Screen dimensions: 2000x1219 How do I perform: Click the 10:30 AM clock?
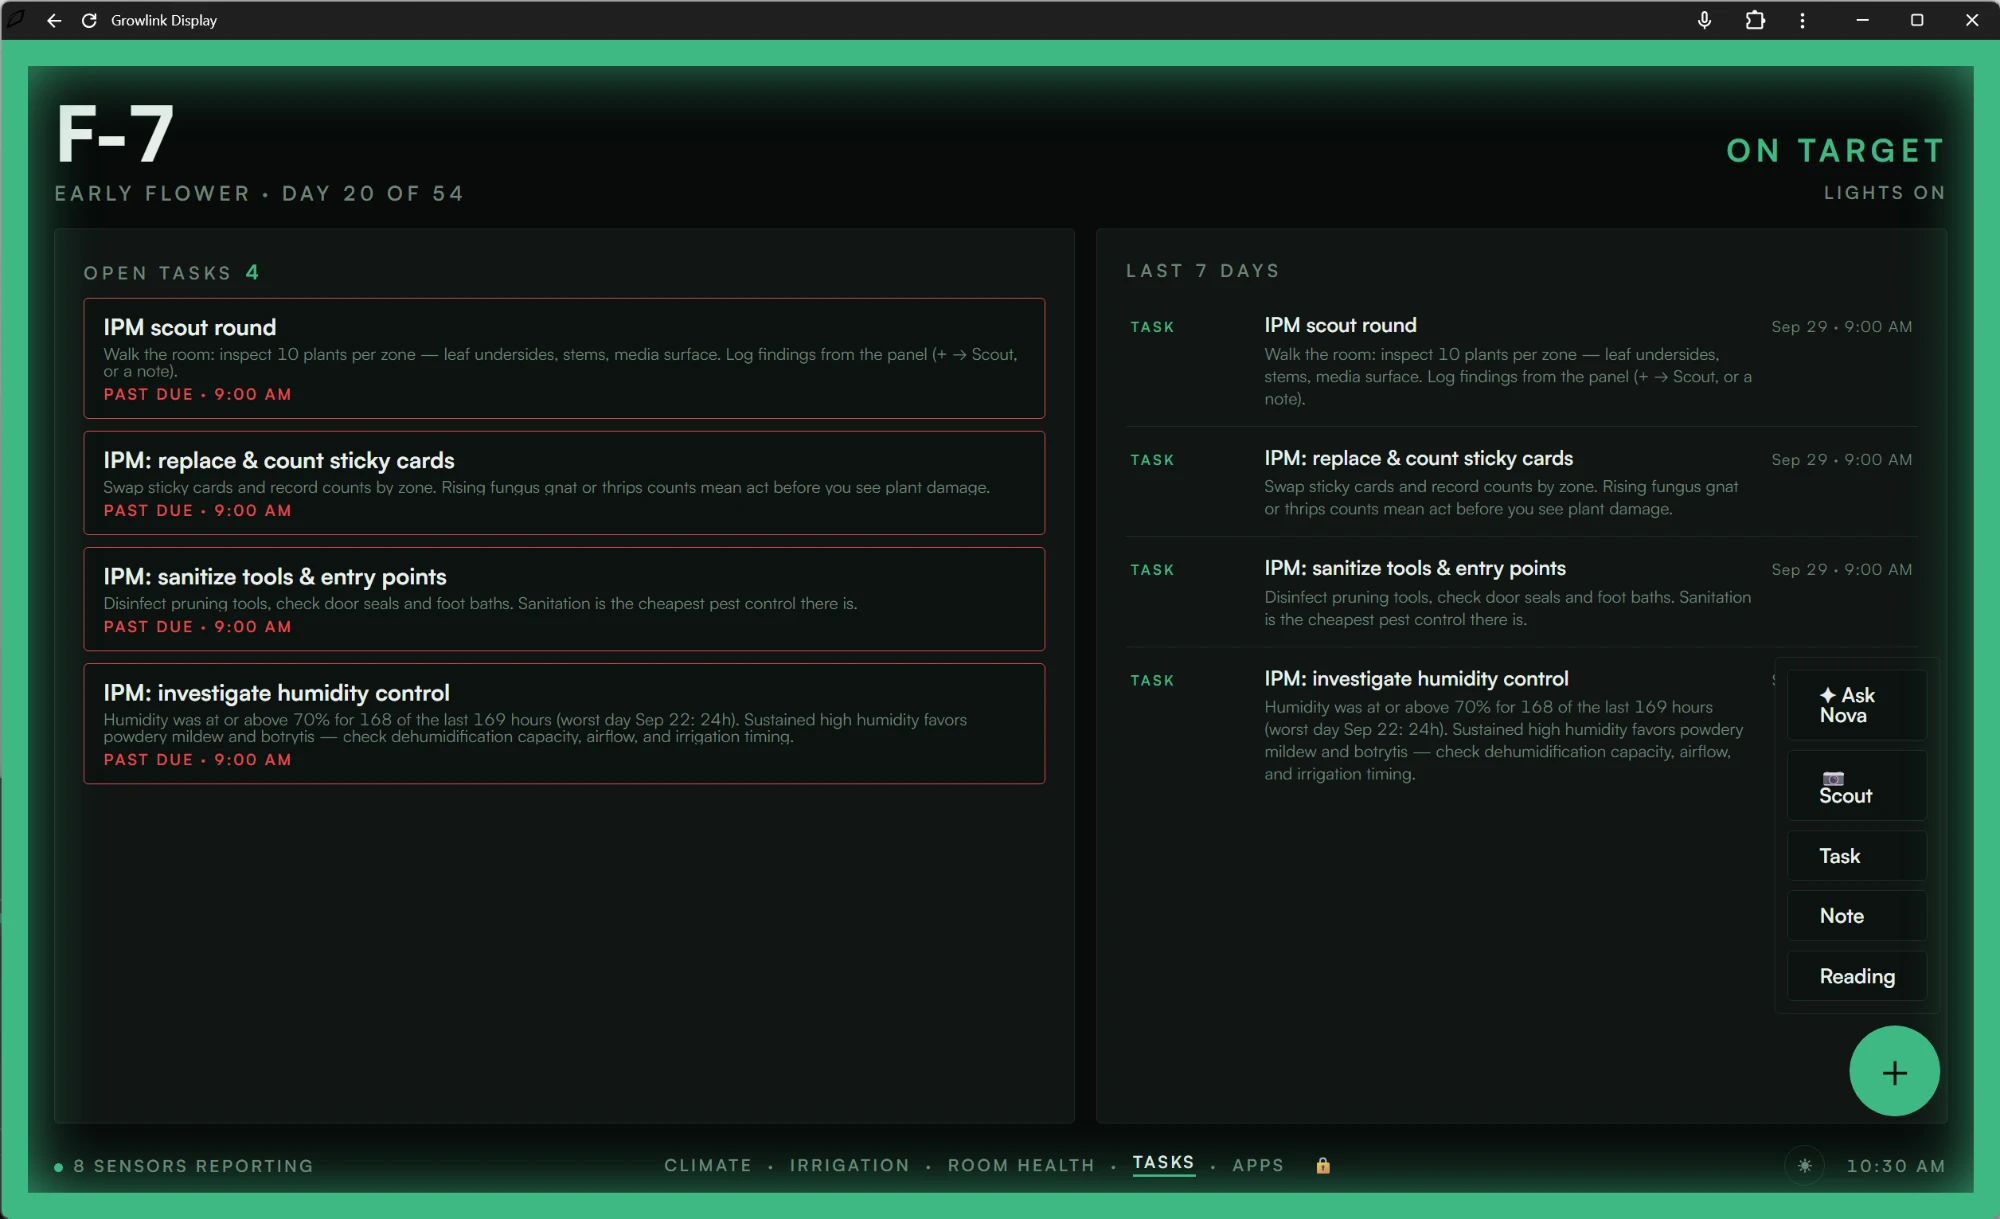coord(1895,1166)
